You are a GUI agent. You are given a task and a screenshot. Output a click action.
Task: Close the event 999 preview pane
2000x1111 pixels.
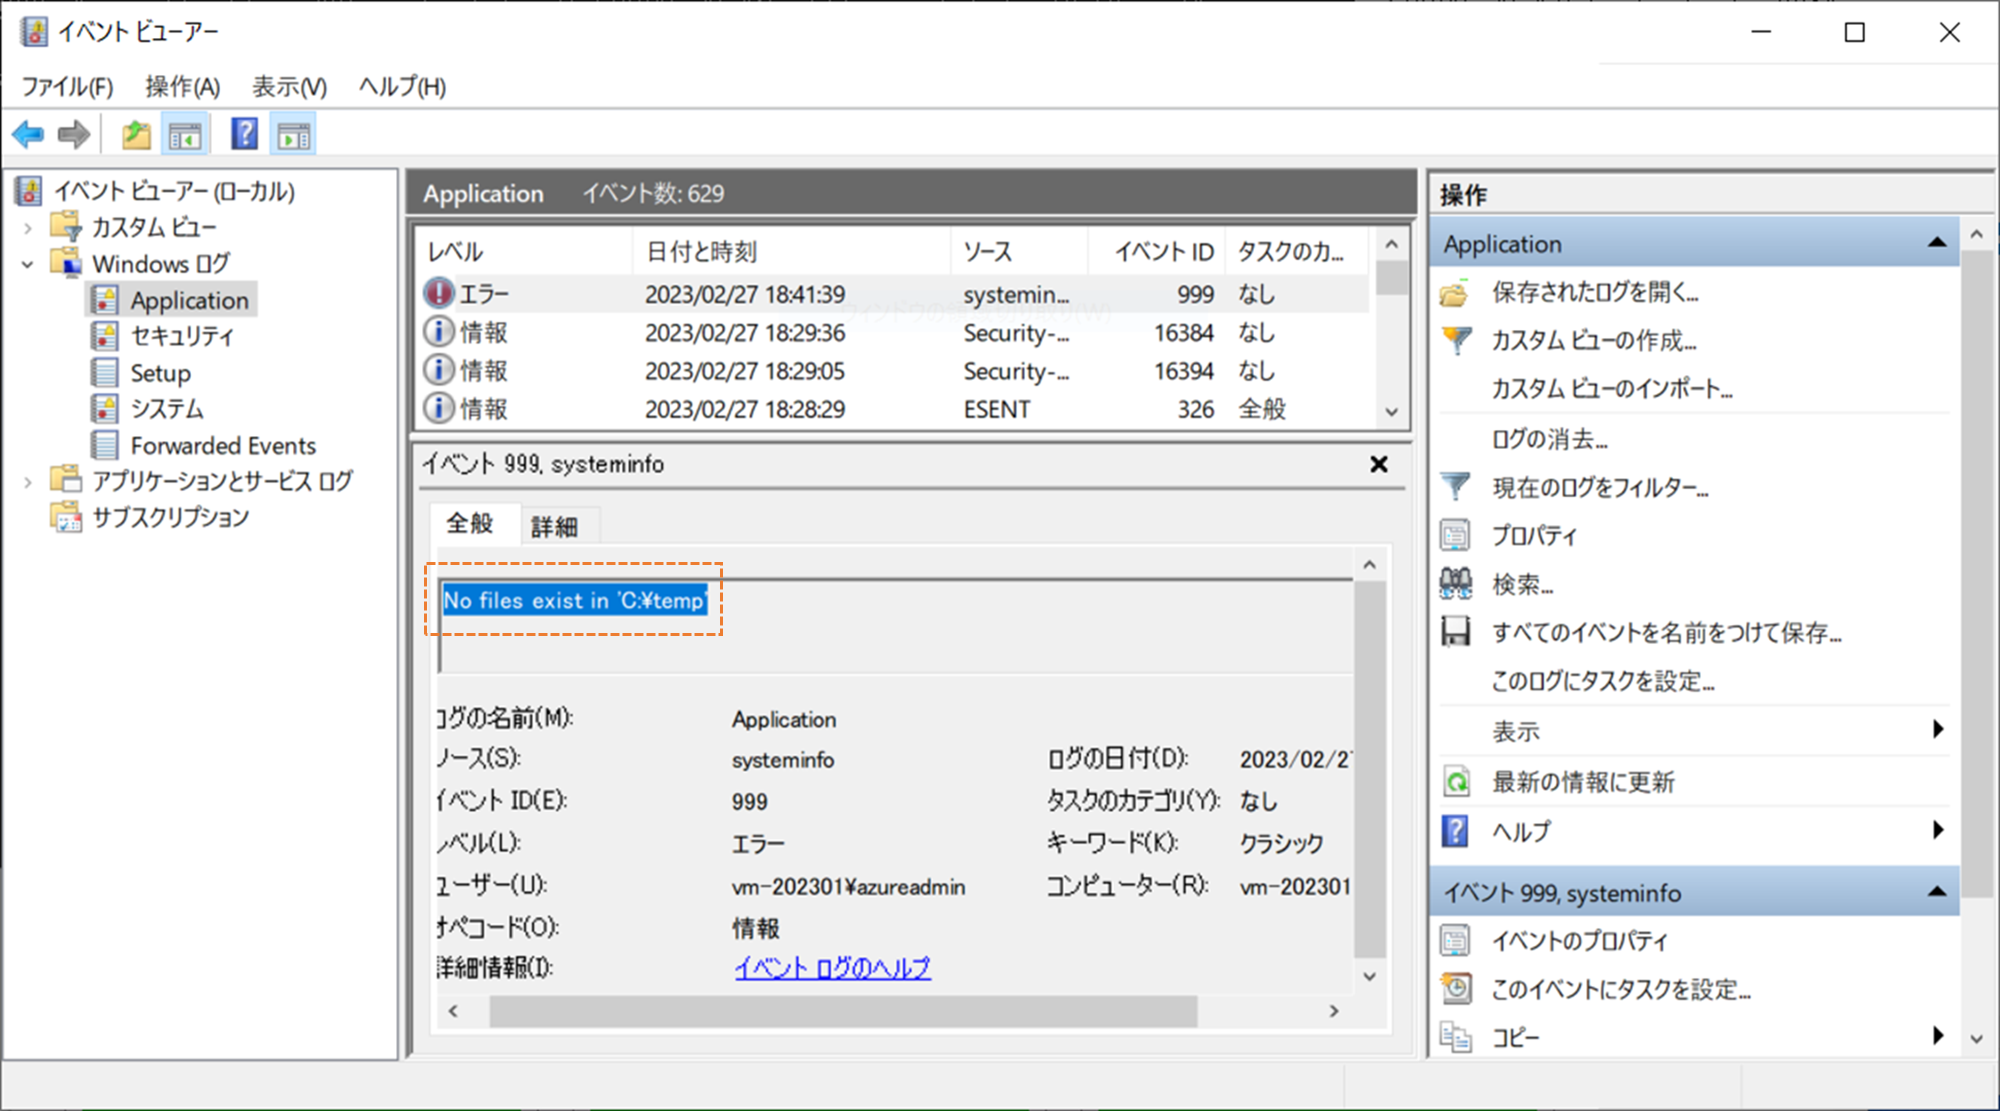(1379, 464)
